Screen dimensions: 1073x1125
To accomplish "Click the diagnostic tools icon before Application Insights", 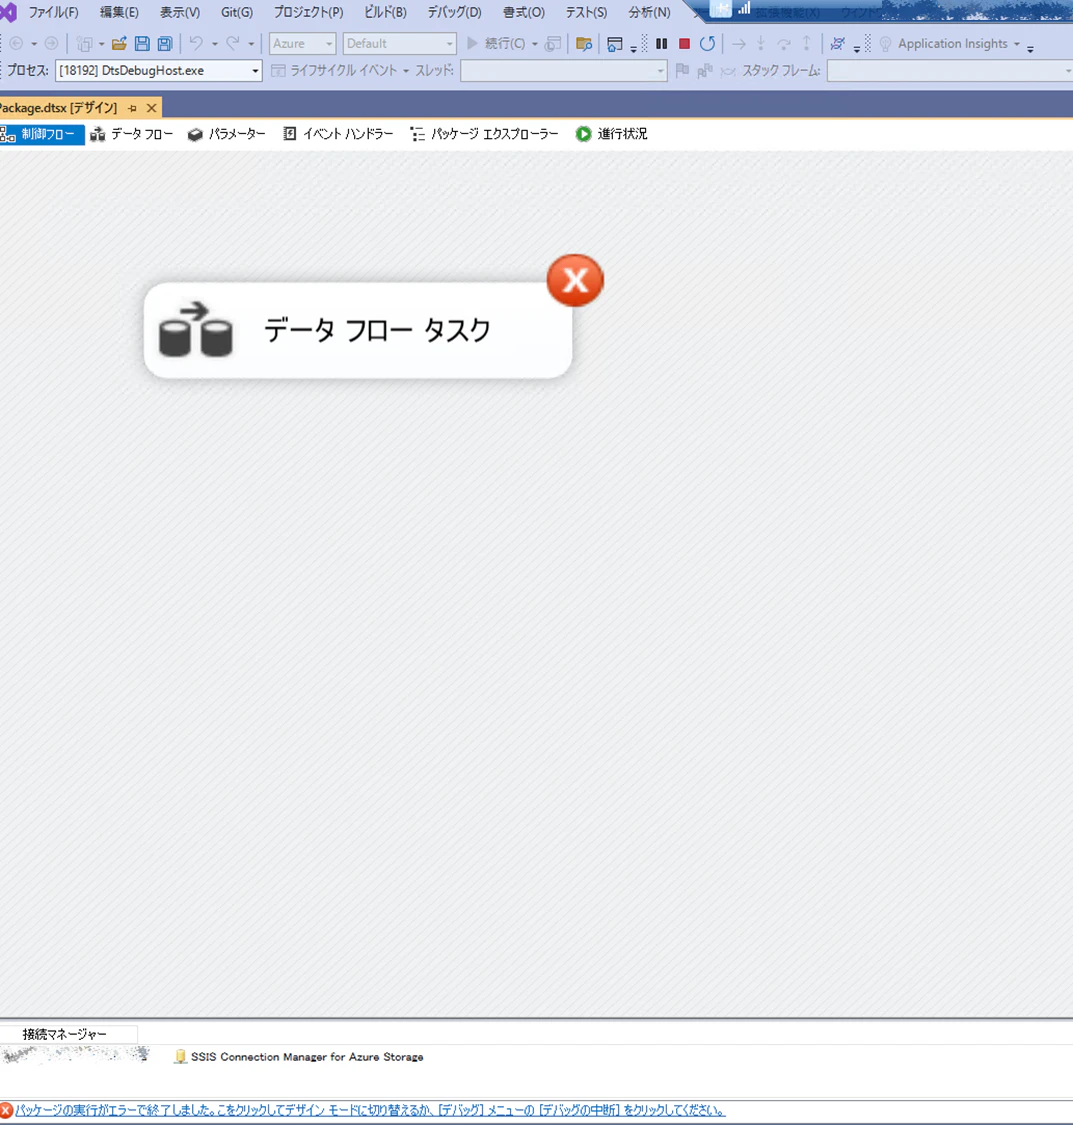I will point(837,44).
